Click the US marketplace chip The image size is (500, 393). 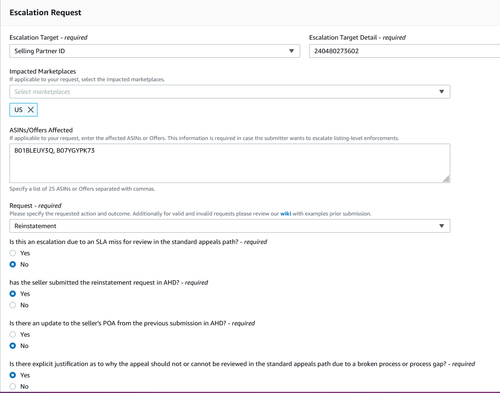pyautogui.click(x=23, y=110)
